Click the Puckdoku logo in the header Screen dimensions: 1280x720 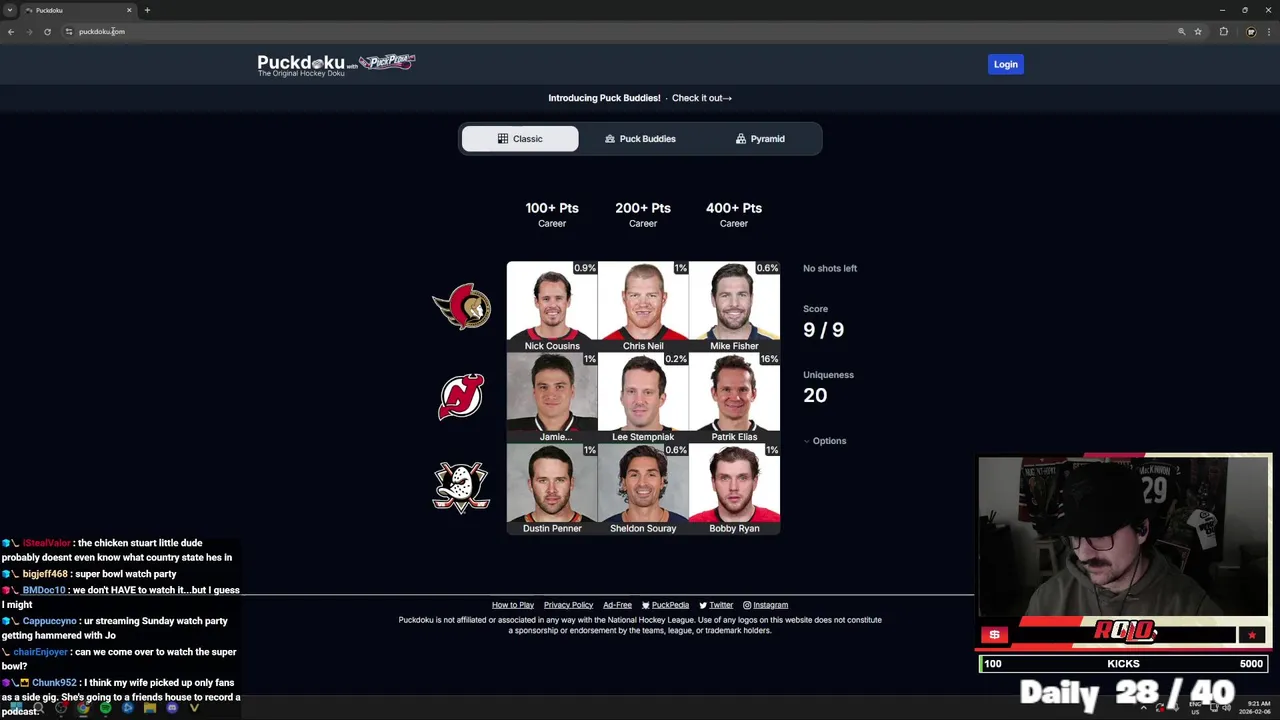click(301, 65)
